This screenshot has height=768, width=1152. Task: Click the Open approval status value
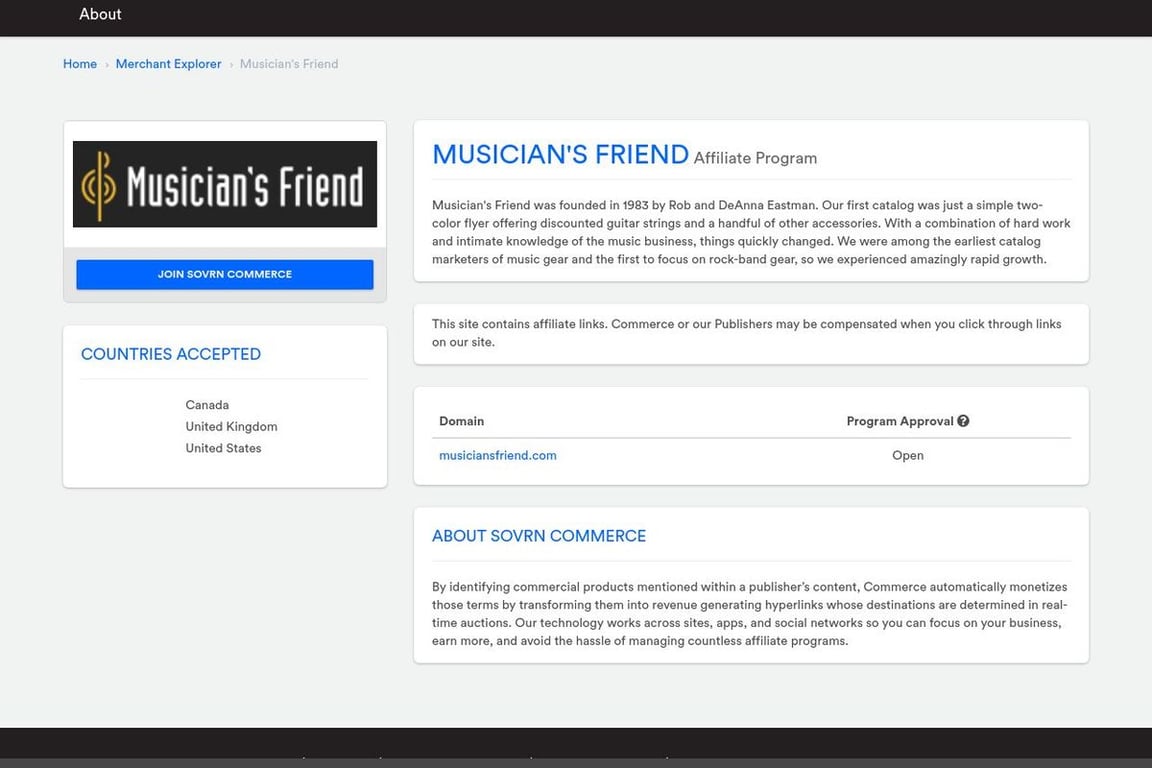point(907,456)
